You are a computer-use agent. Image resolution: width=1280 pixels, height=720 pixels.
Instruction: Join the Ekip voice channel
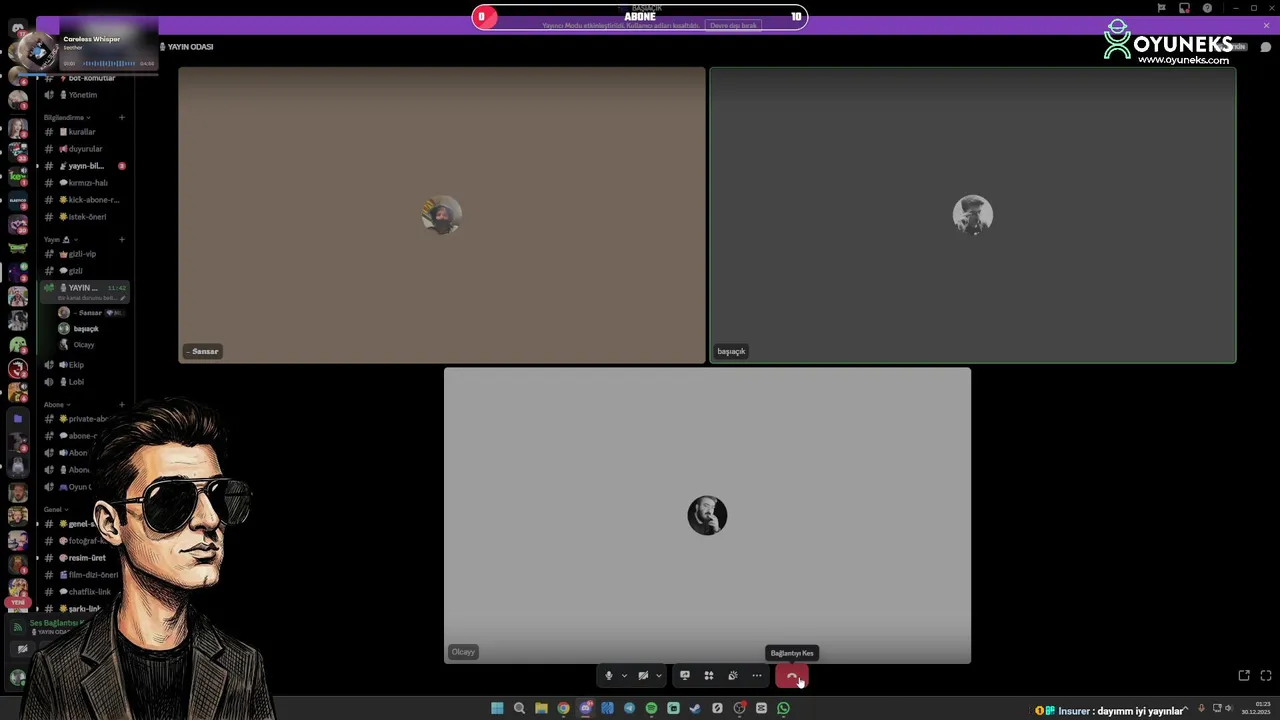84,365
